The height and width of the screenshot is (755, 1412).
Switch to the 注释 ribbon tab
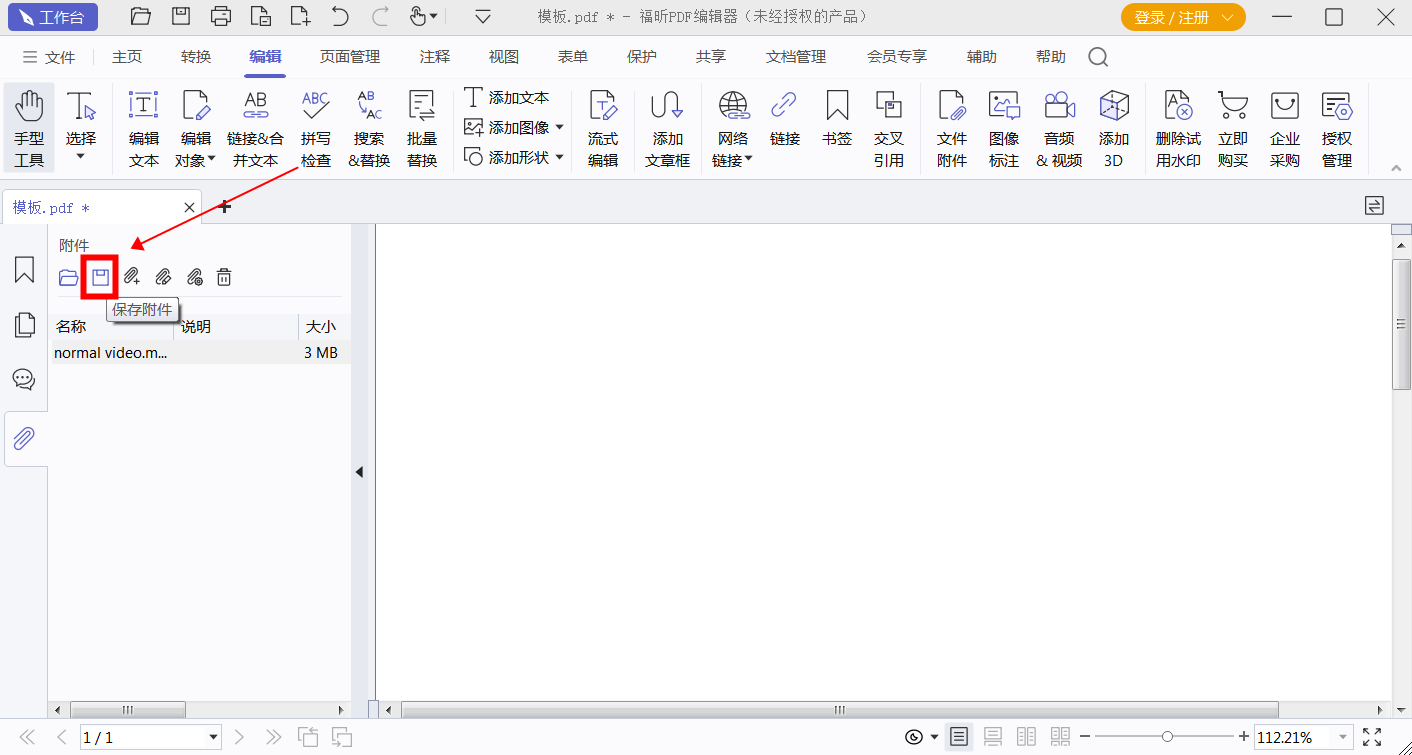pos(434,57)
